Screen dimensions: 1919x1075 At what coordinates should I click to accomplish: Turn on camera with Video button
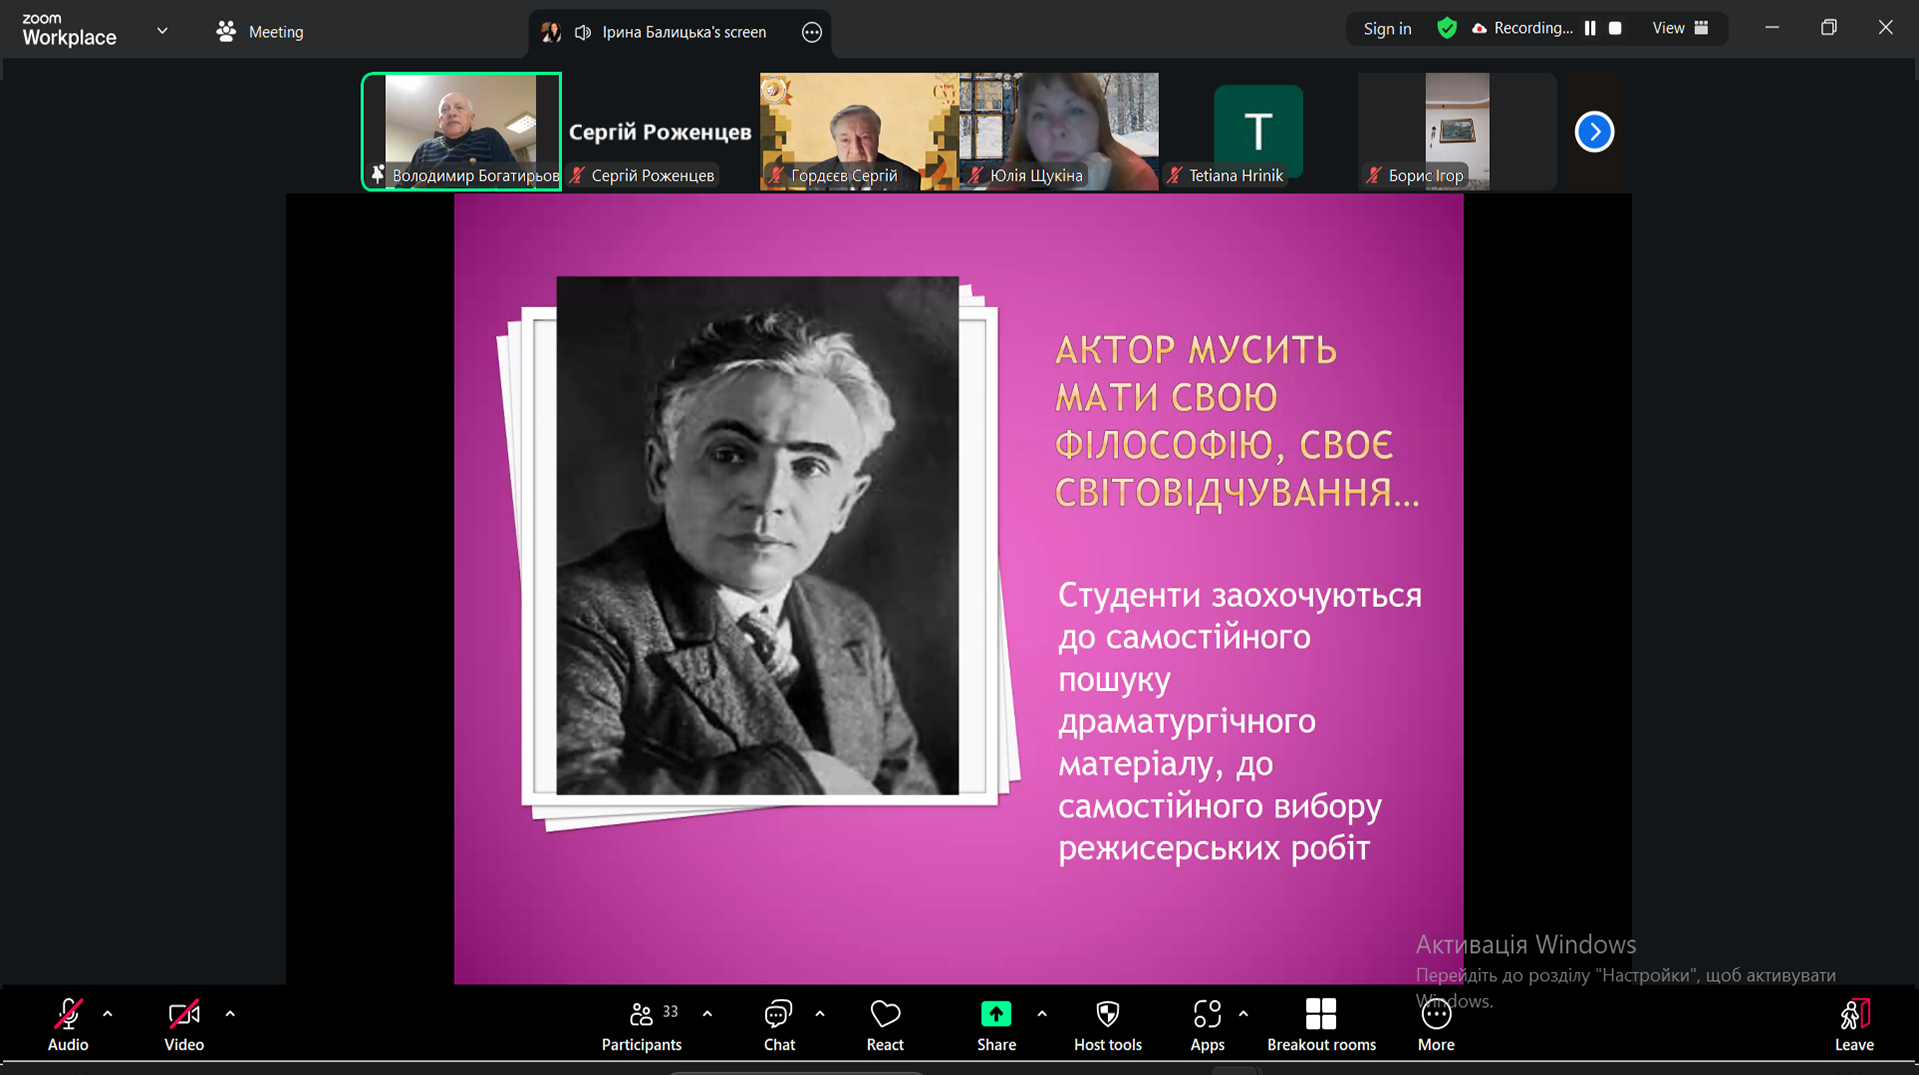[184, 1025]
